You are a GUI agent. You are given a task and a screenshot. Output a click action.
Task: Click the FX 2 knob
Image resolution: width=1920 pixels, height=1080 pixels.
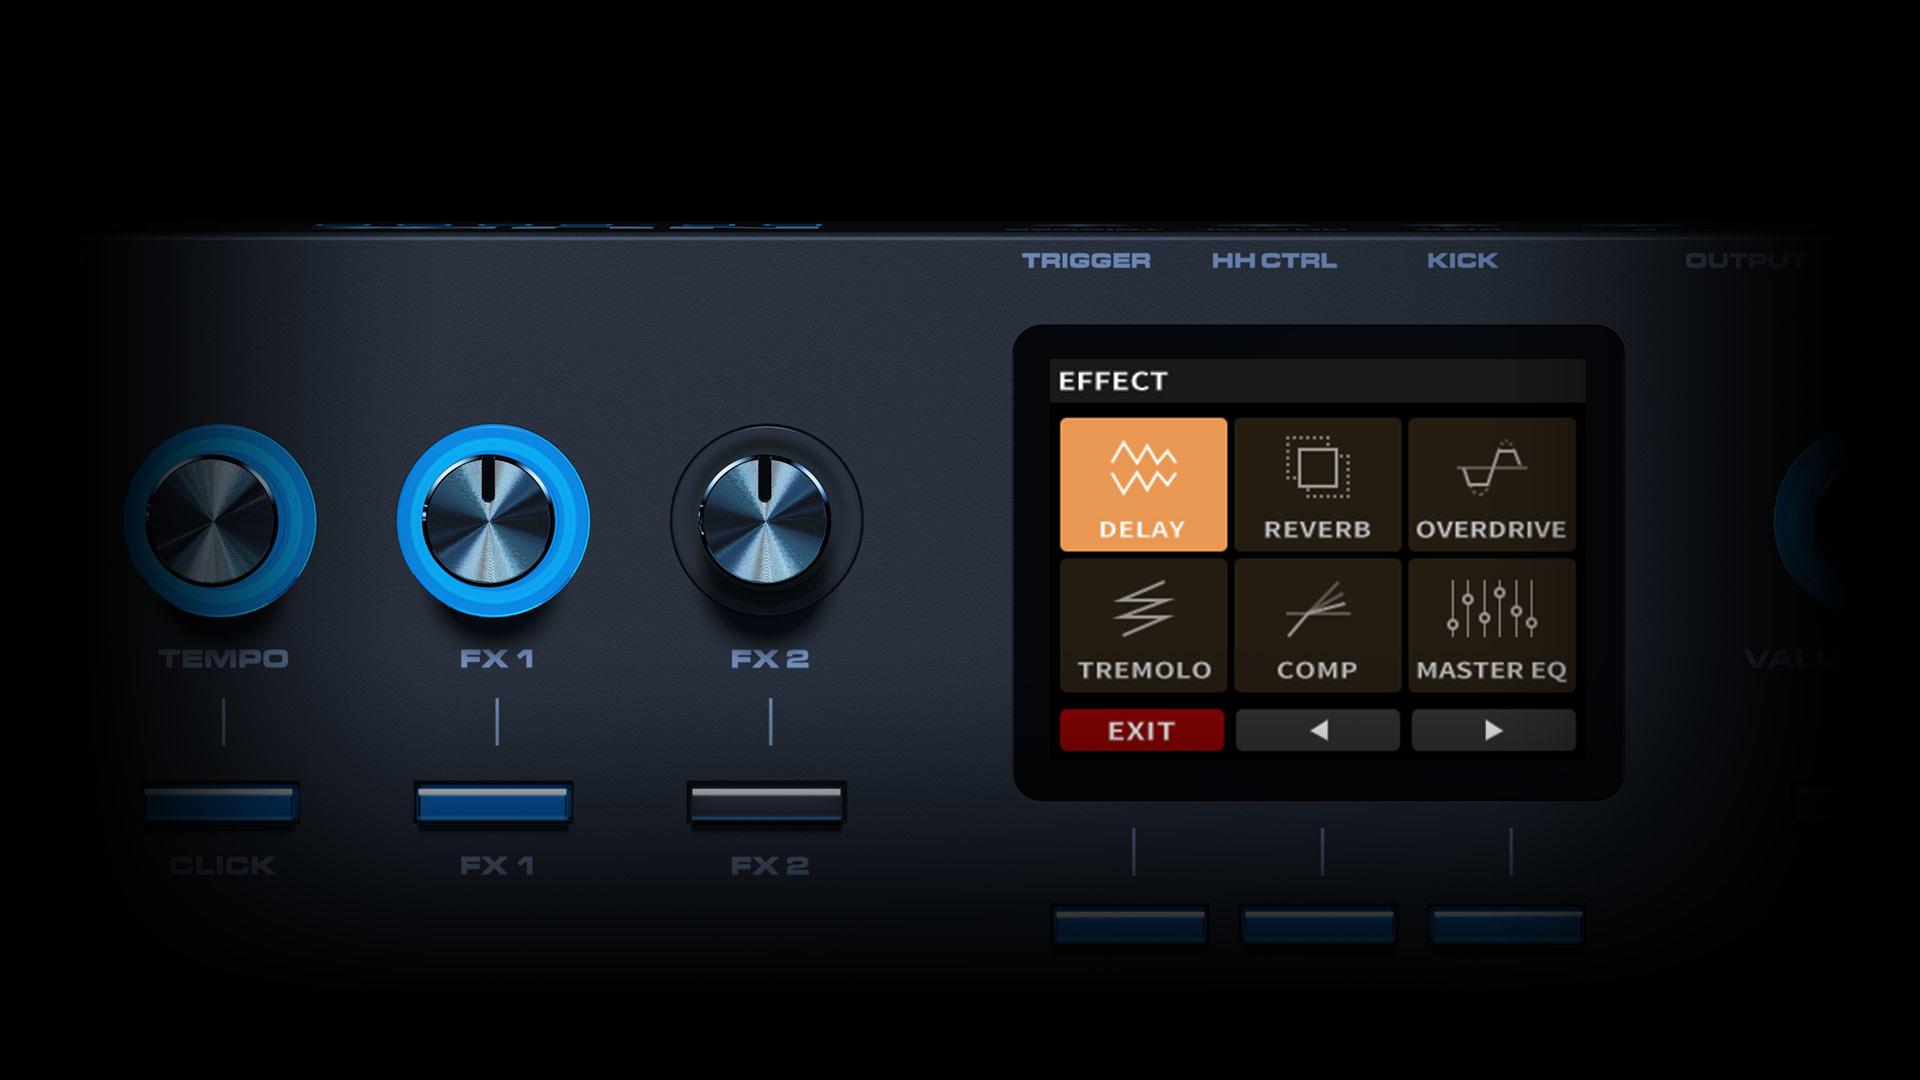point(765,519)
